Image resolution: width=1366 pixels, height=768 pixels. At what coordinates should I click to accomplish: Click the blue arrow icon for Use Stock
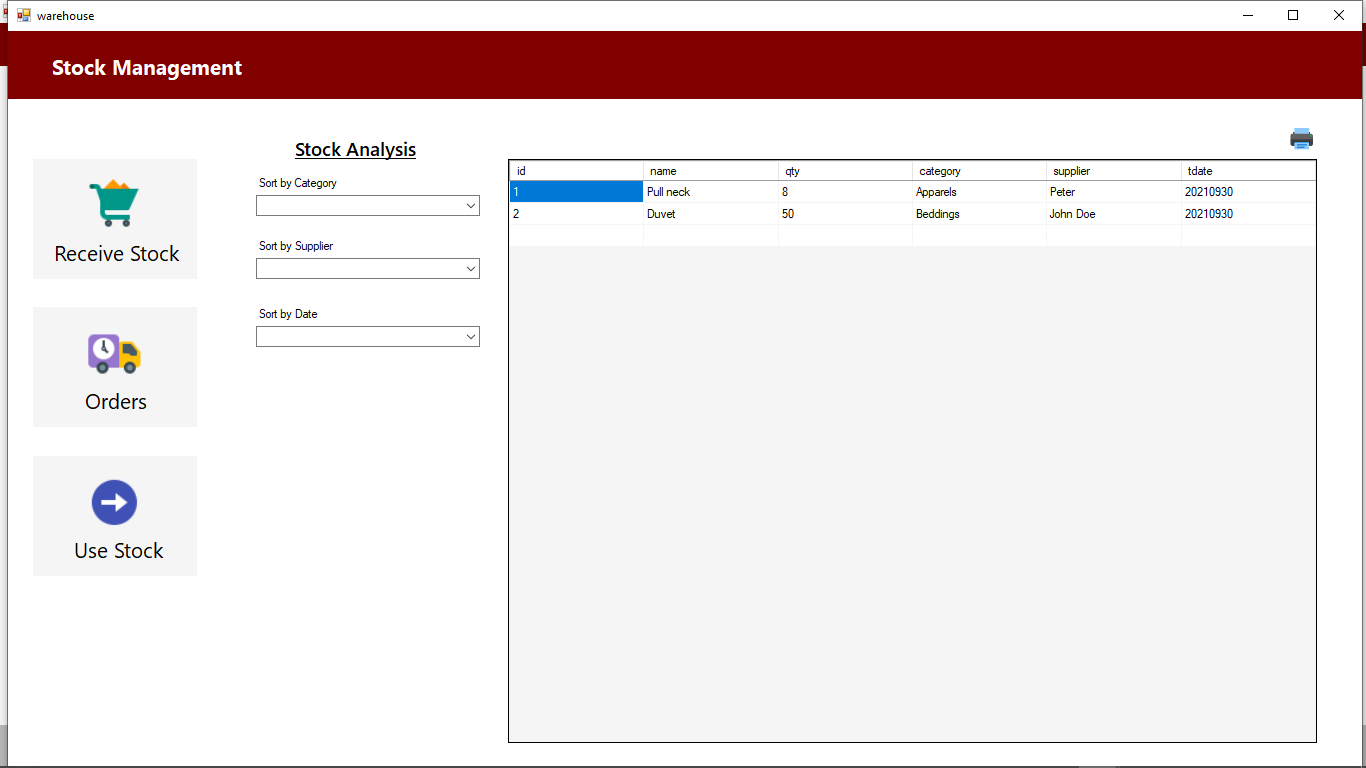point(114,502)
